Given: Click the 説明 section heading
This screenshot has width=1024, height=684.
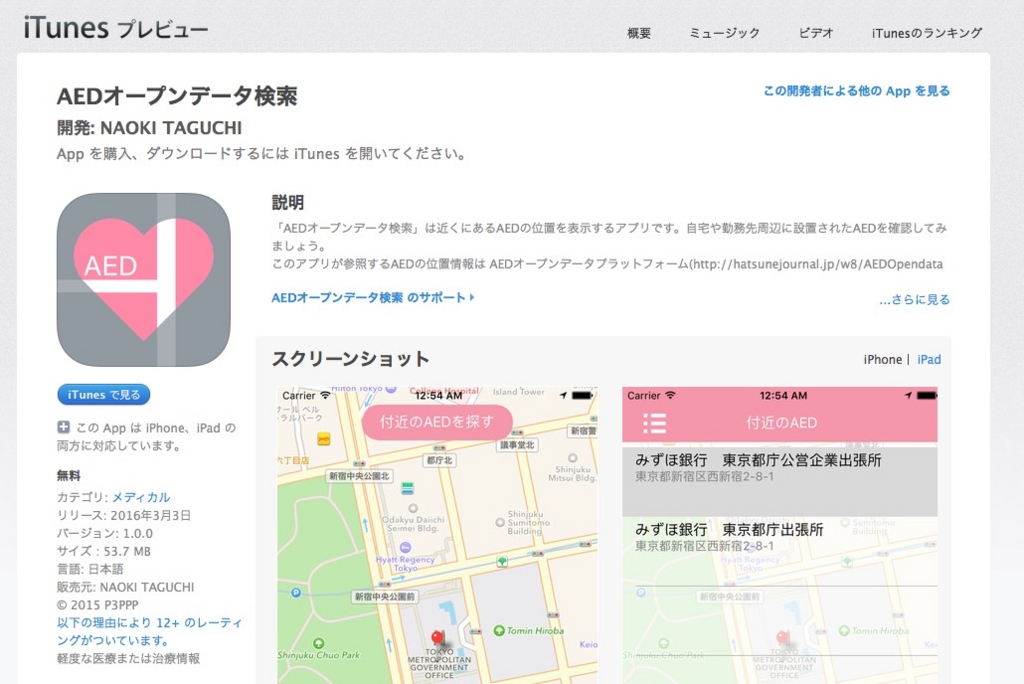Looking at the screenshot, I should [x=287, y=203].
